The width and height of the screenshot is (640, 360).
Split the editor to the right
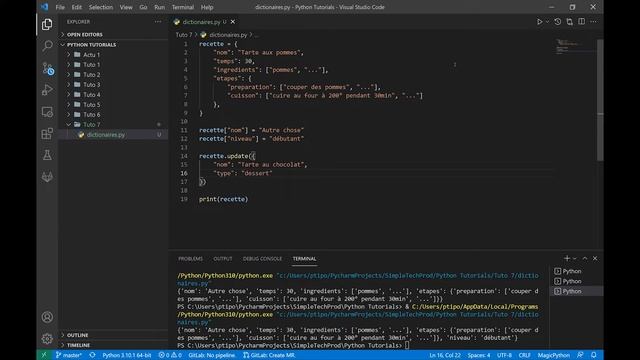(x=581, y=22)
